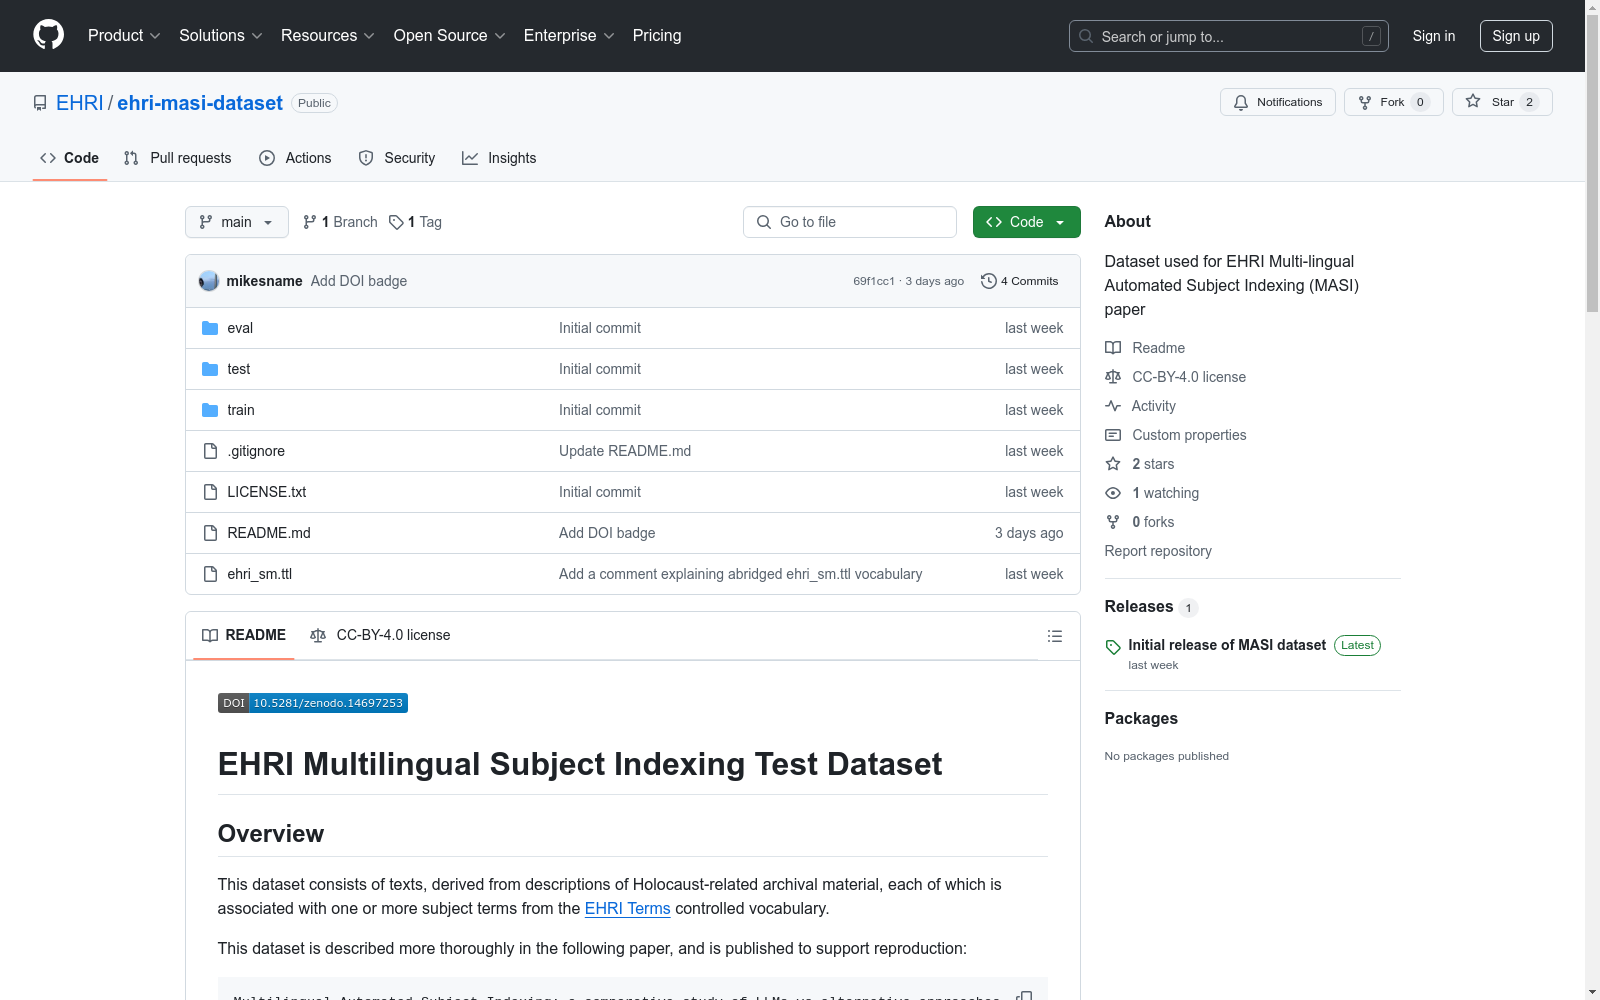Open the ehri_sm.ttl vocabulary commit message
This screenshot has width=1600, height=1000.
point(741,574)
